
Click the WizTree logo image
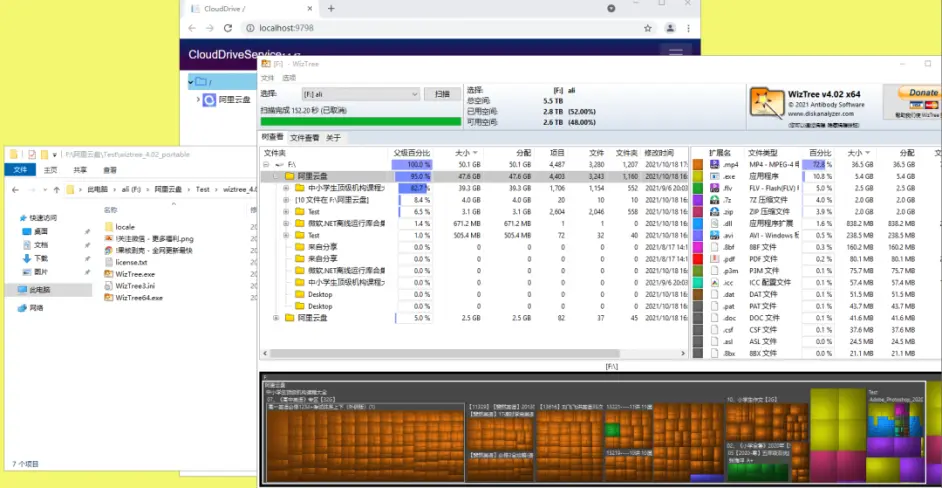pos(767,103)
